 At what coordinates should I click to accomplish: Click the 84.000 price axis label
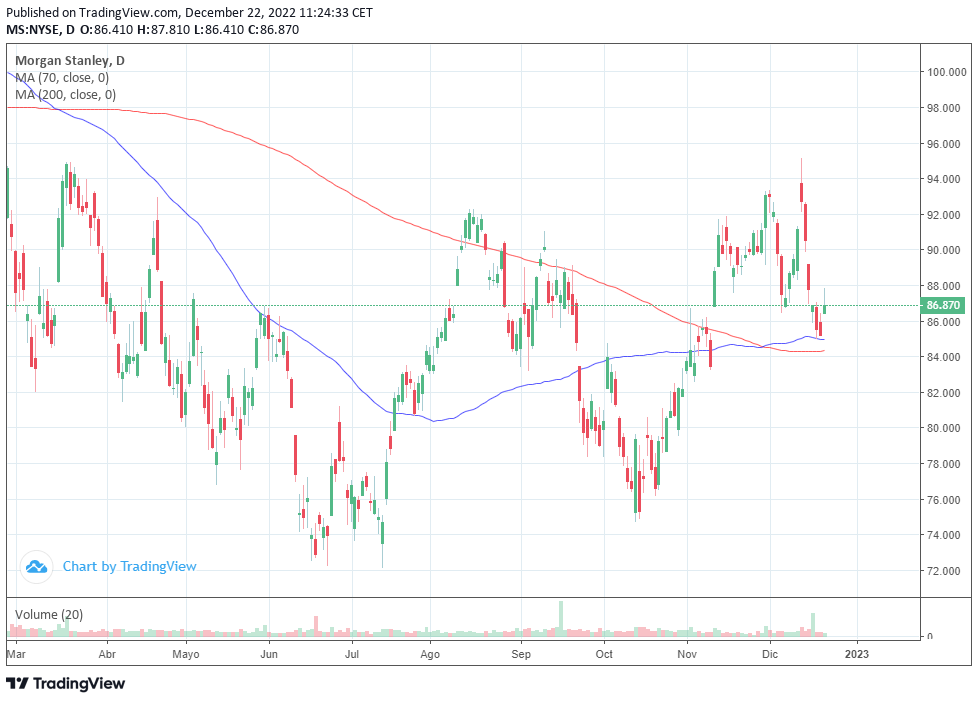click(944, 357)
